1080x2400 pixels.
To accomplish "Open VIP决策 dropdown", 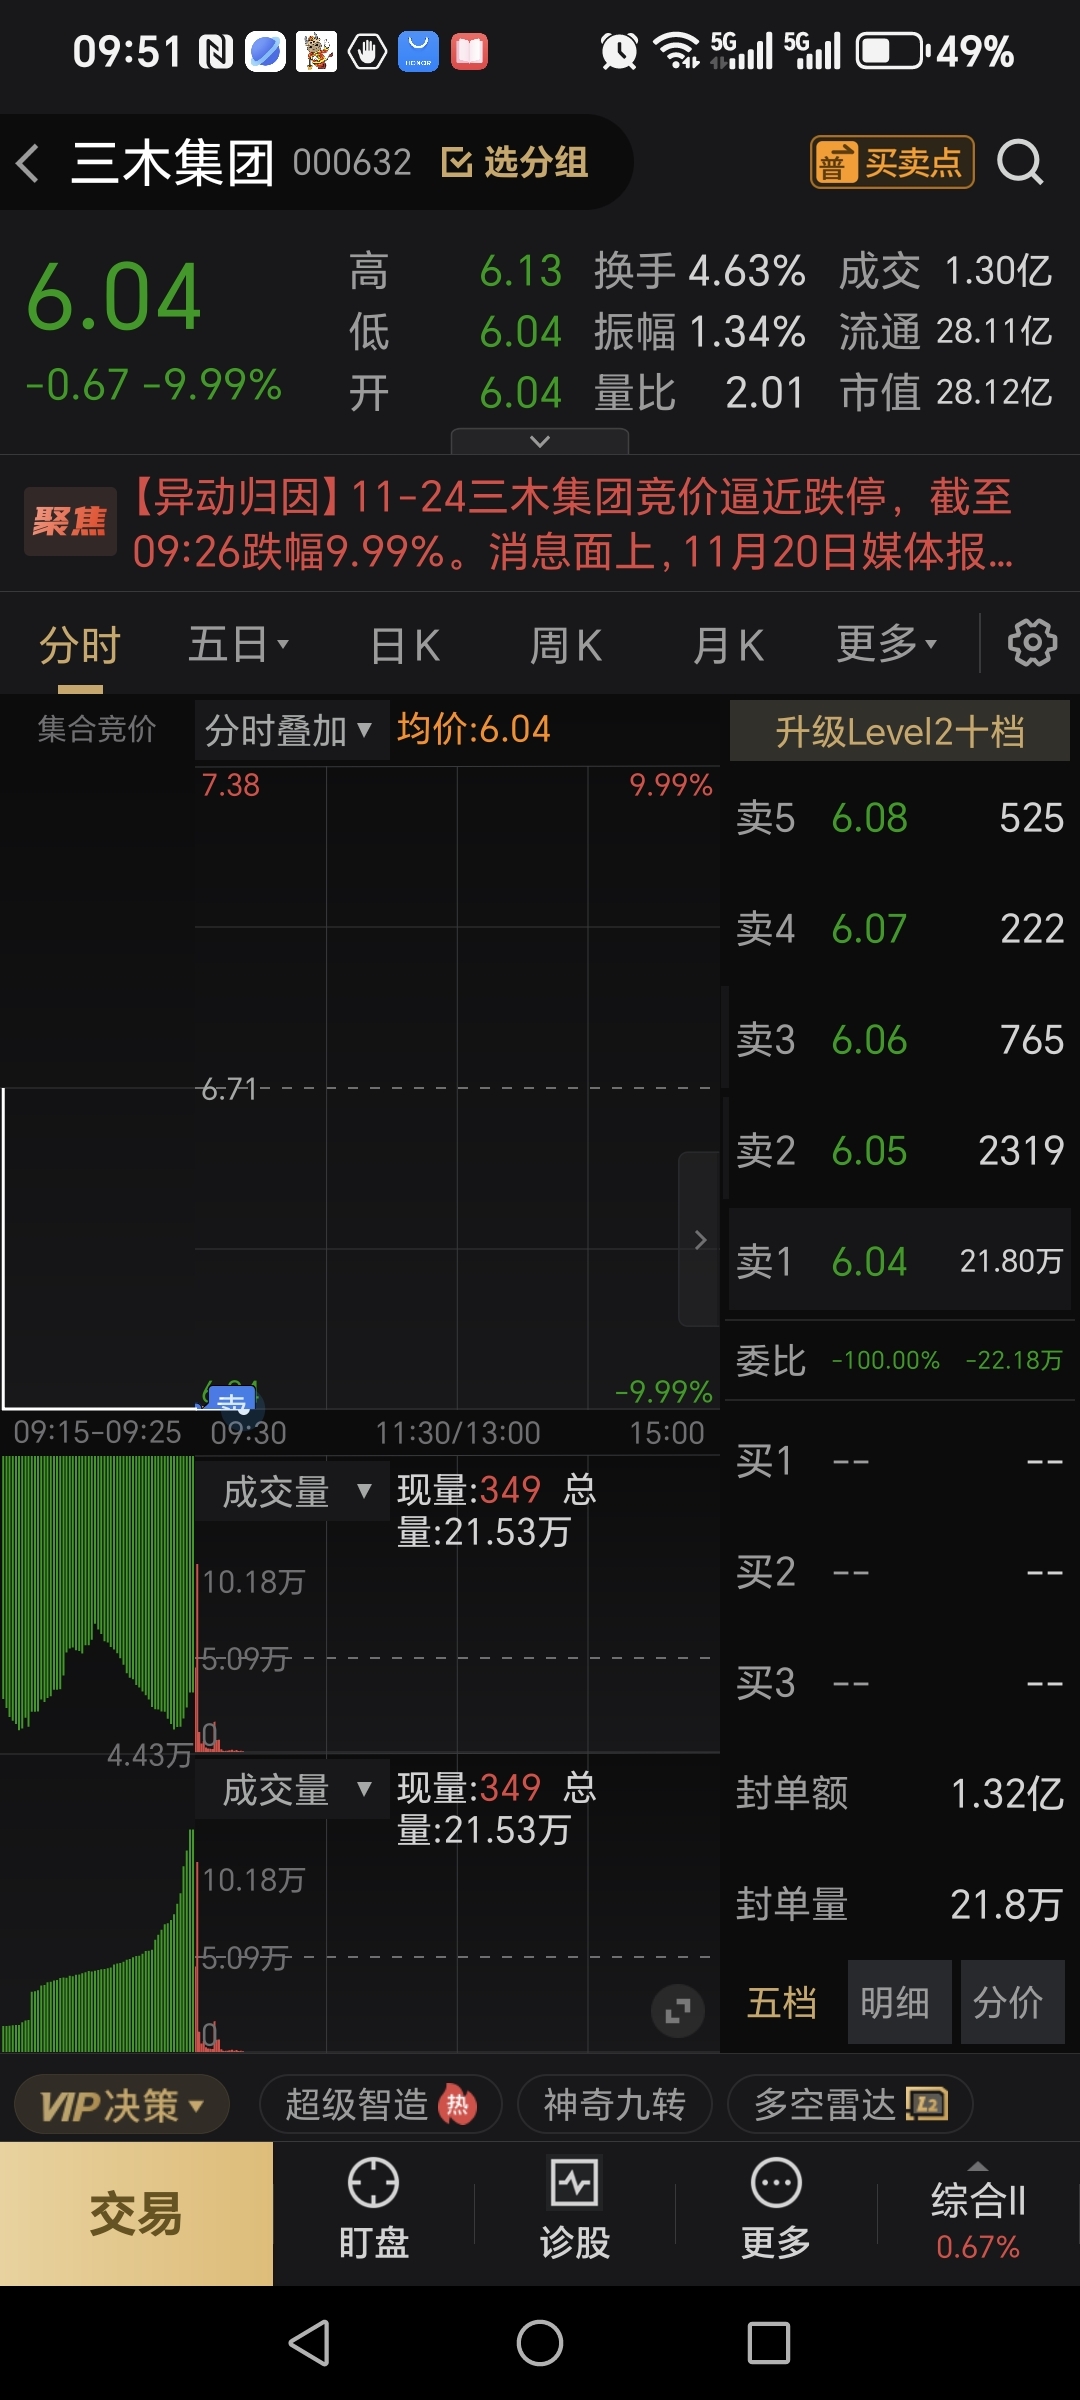I will [x=122, y=2105].
